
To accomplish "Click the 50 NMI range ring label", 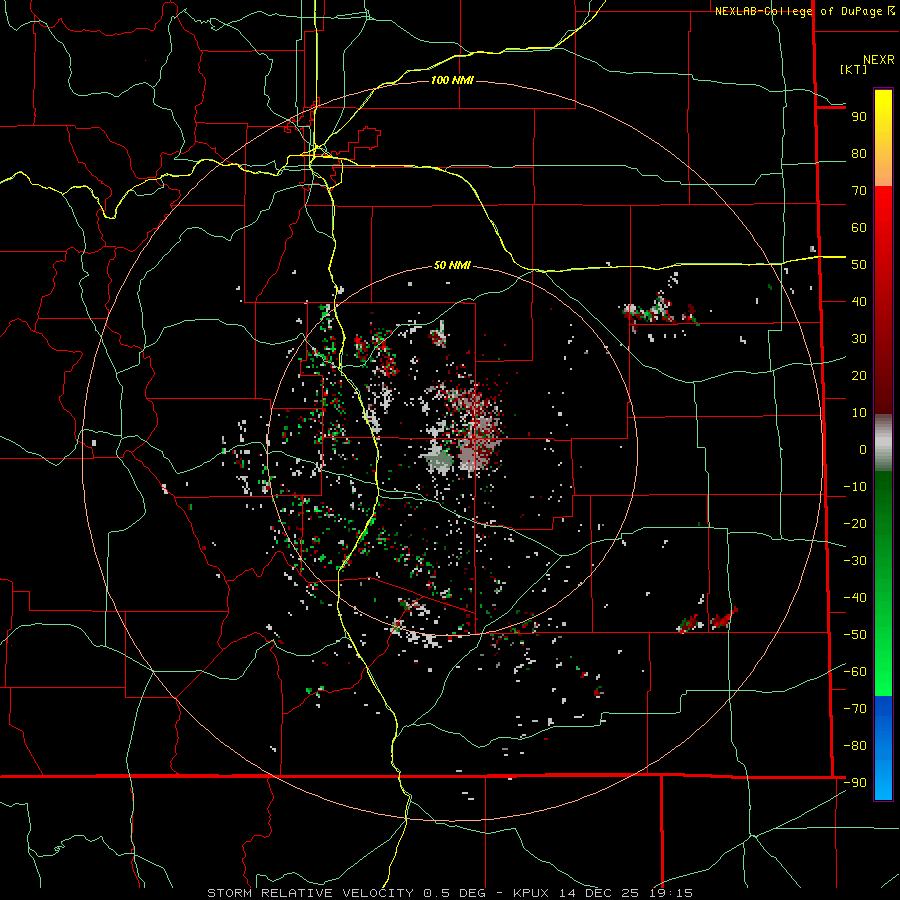I will (x=452, y=265).
